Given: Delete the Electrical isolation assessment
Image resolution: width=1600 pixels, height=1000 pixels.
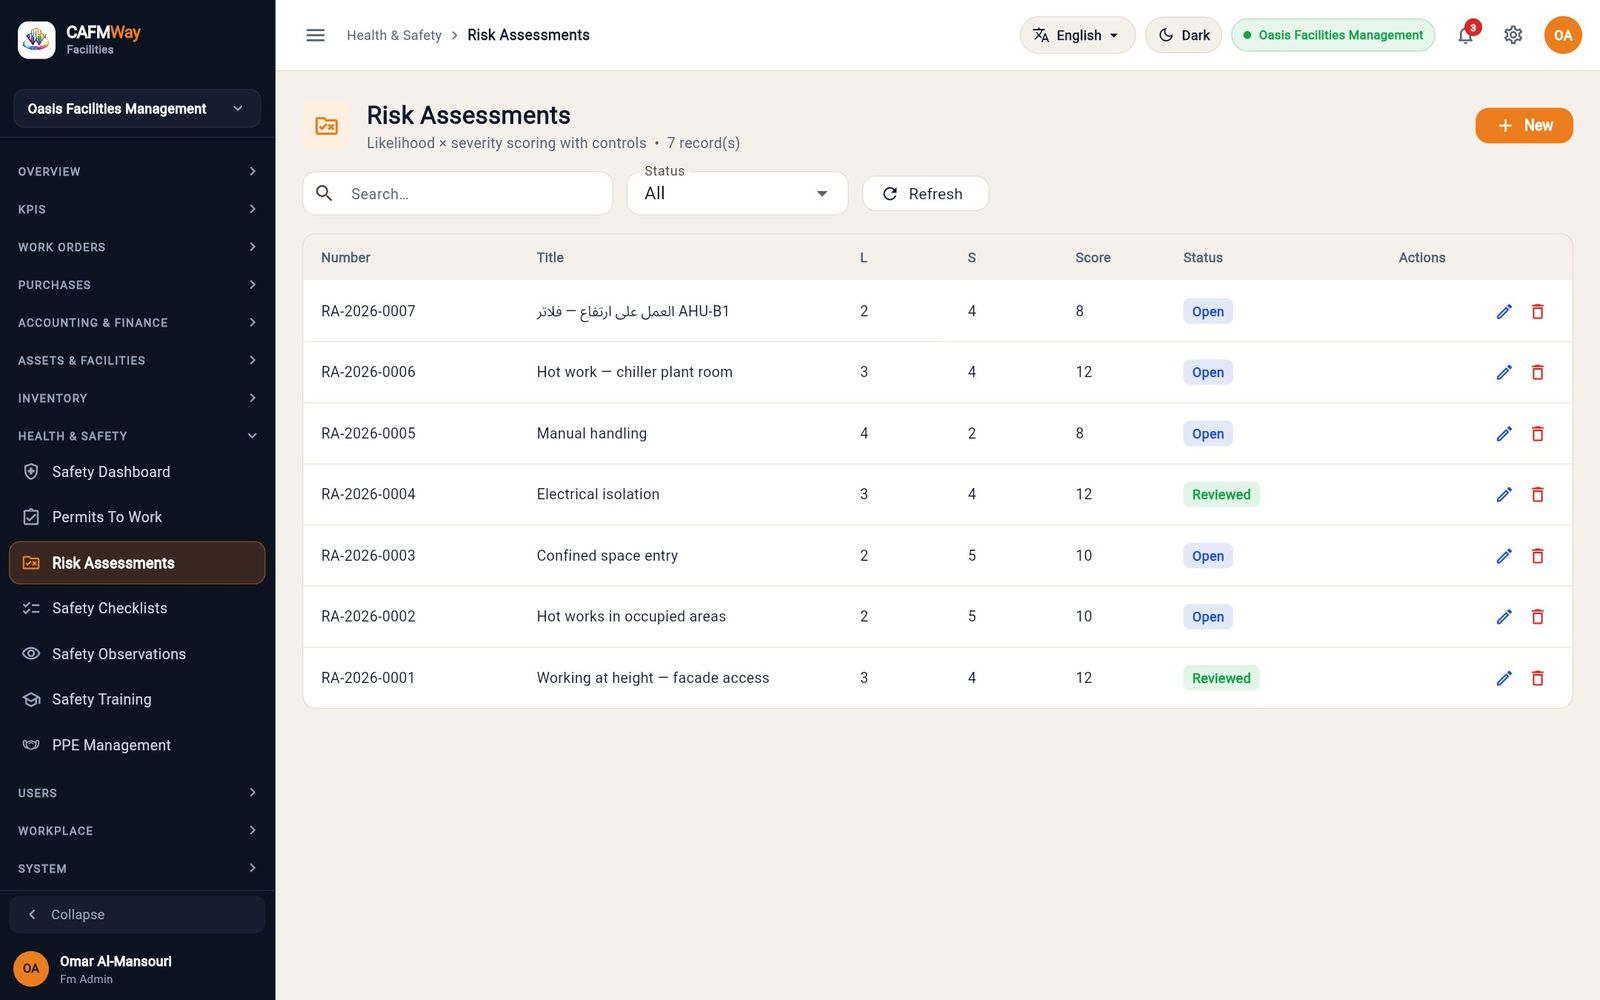Looking at the screenshot, I should pos(1538,494).
